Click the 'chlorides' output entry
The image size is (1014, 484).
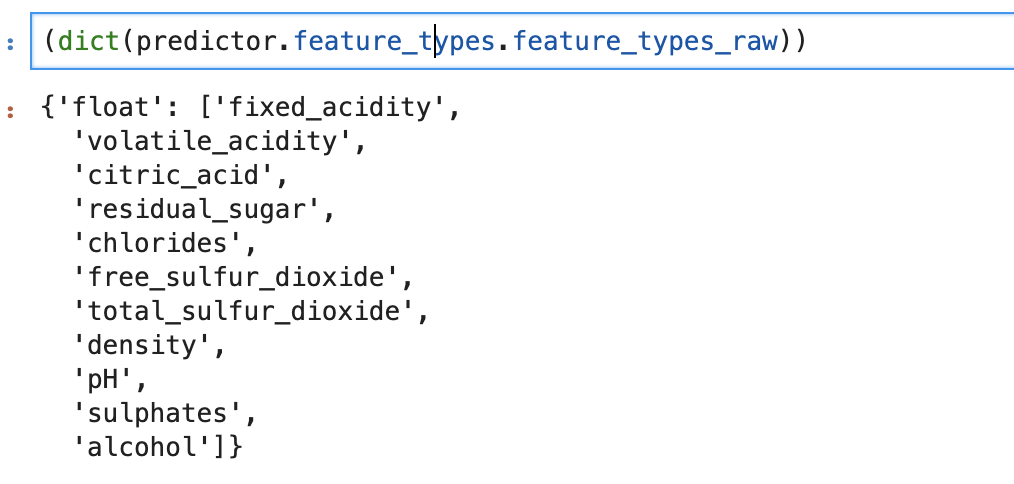pyautogui.click(x=158, y=244)
